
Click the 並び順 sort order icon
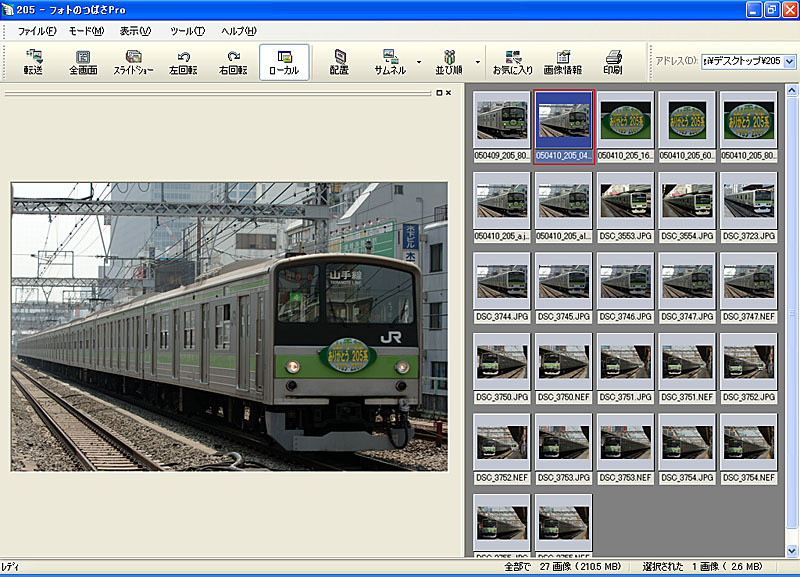(x=449, y=62)
